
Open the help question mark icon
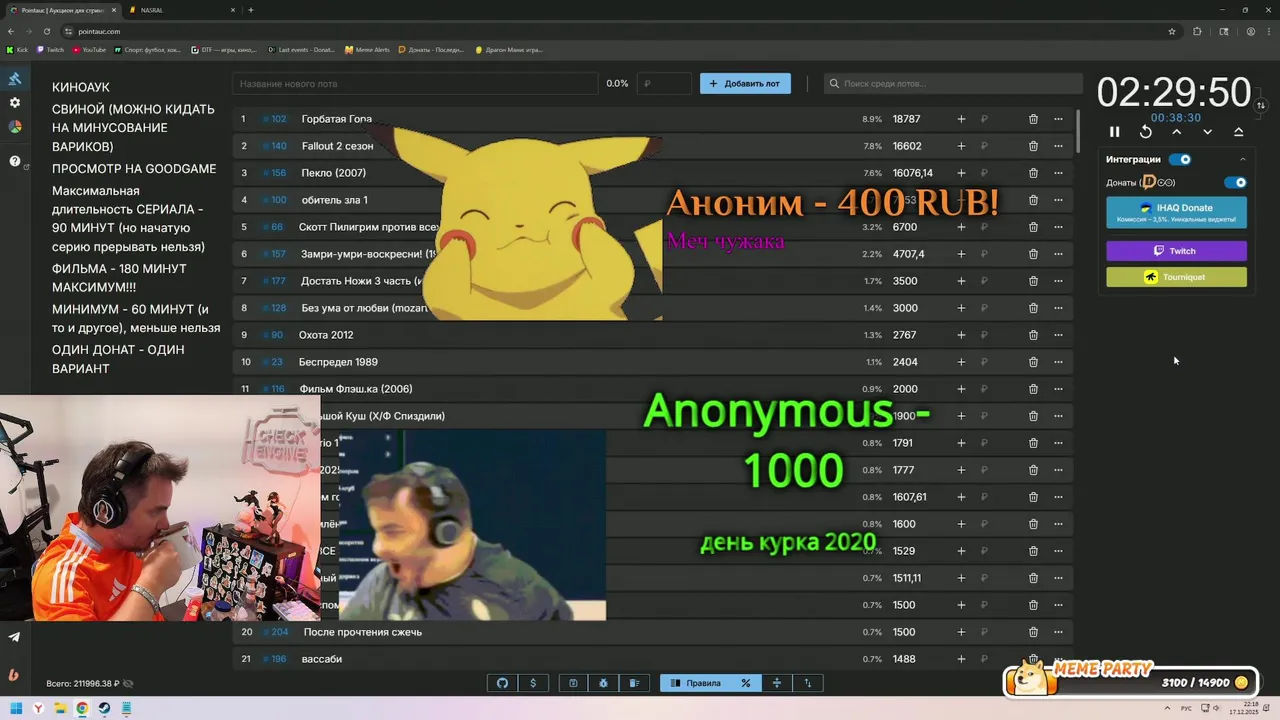(x=15, y=161)
